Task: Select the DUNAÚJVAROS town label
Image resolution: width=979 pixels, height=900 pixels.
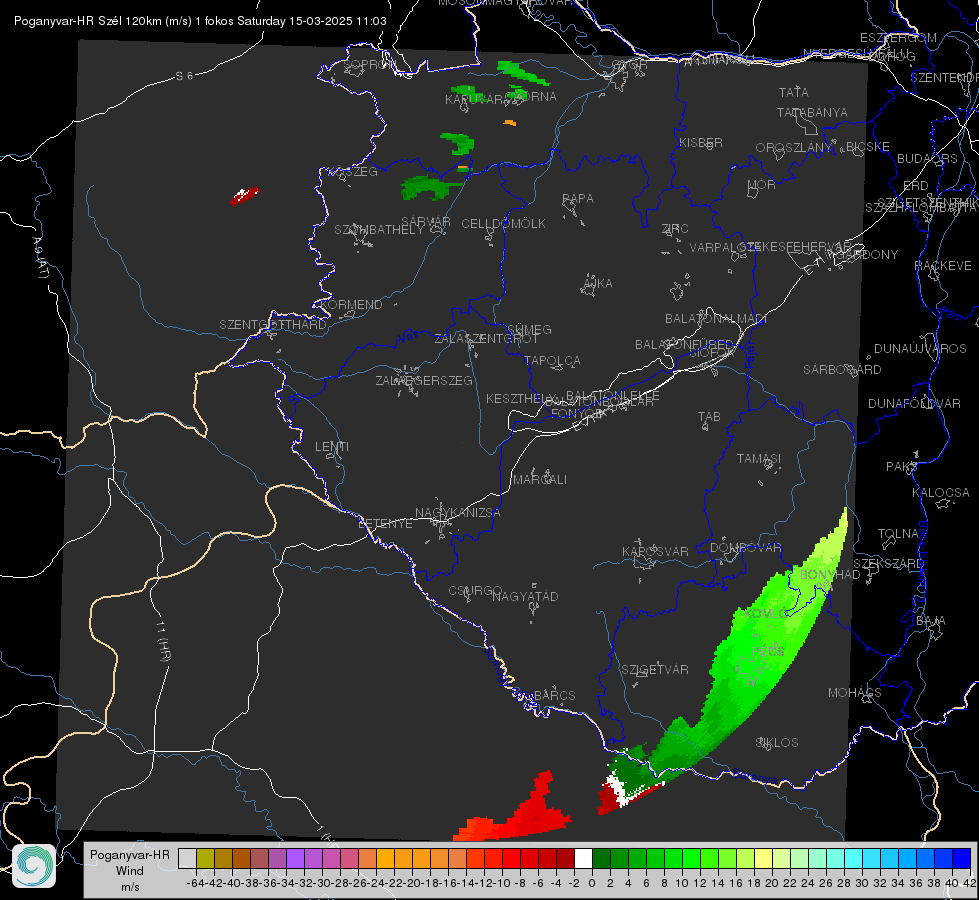Action: 920,349
